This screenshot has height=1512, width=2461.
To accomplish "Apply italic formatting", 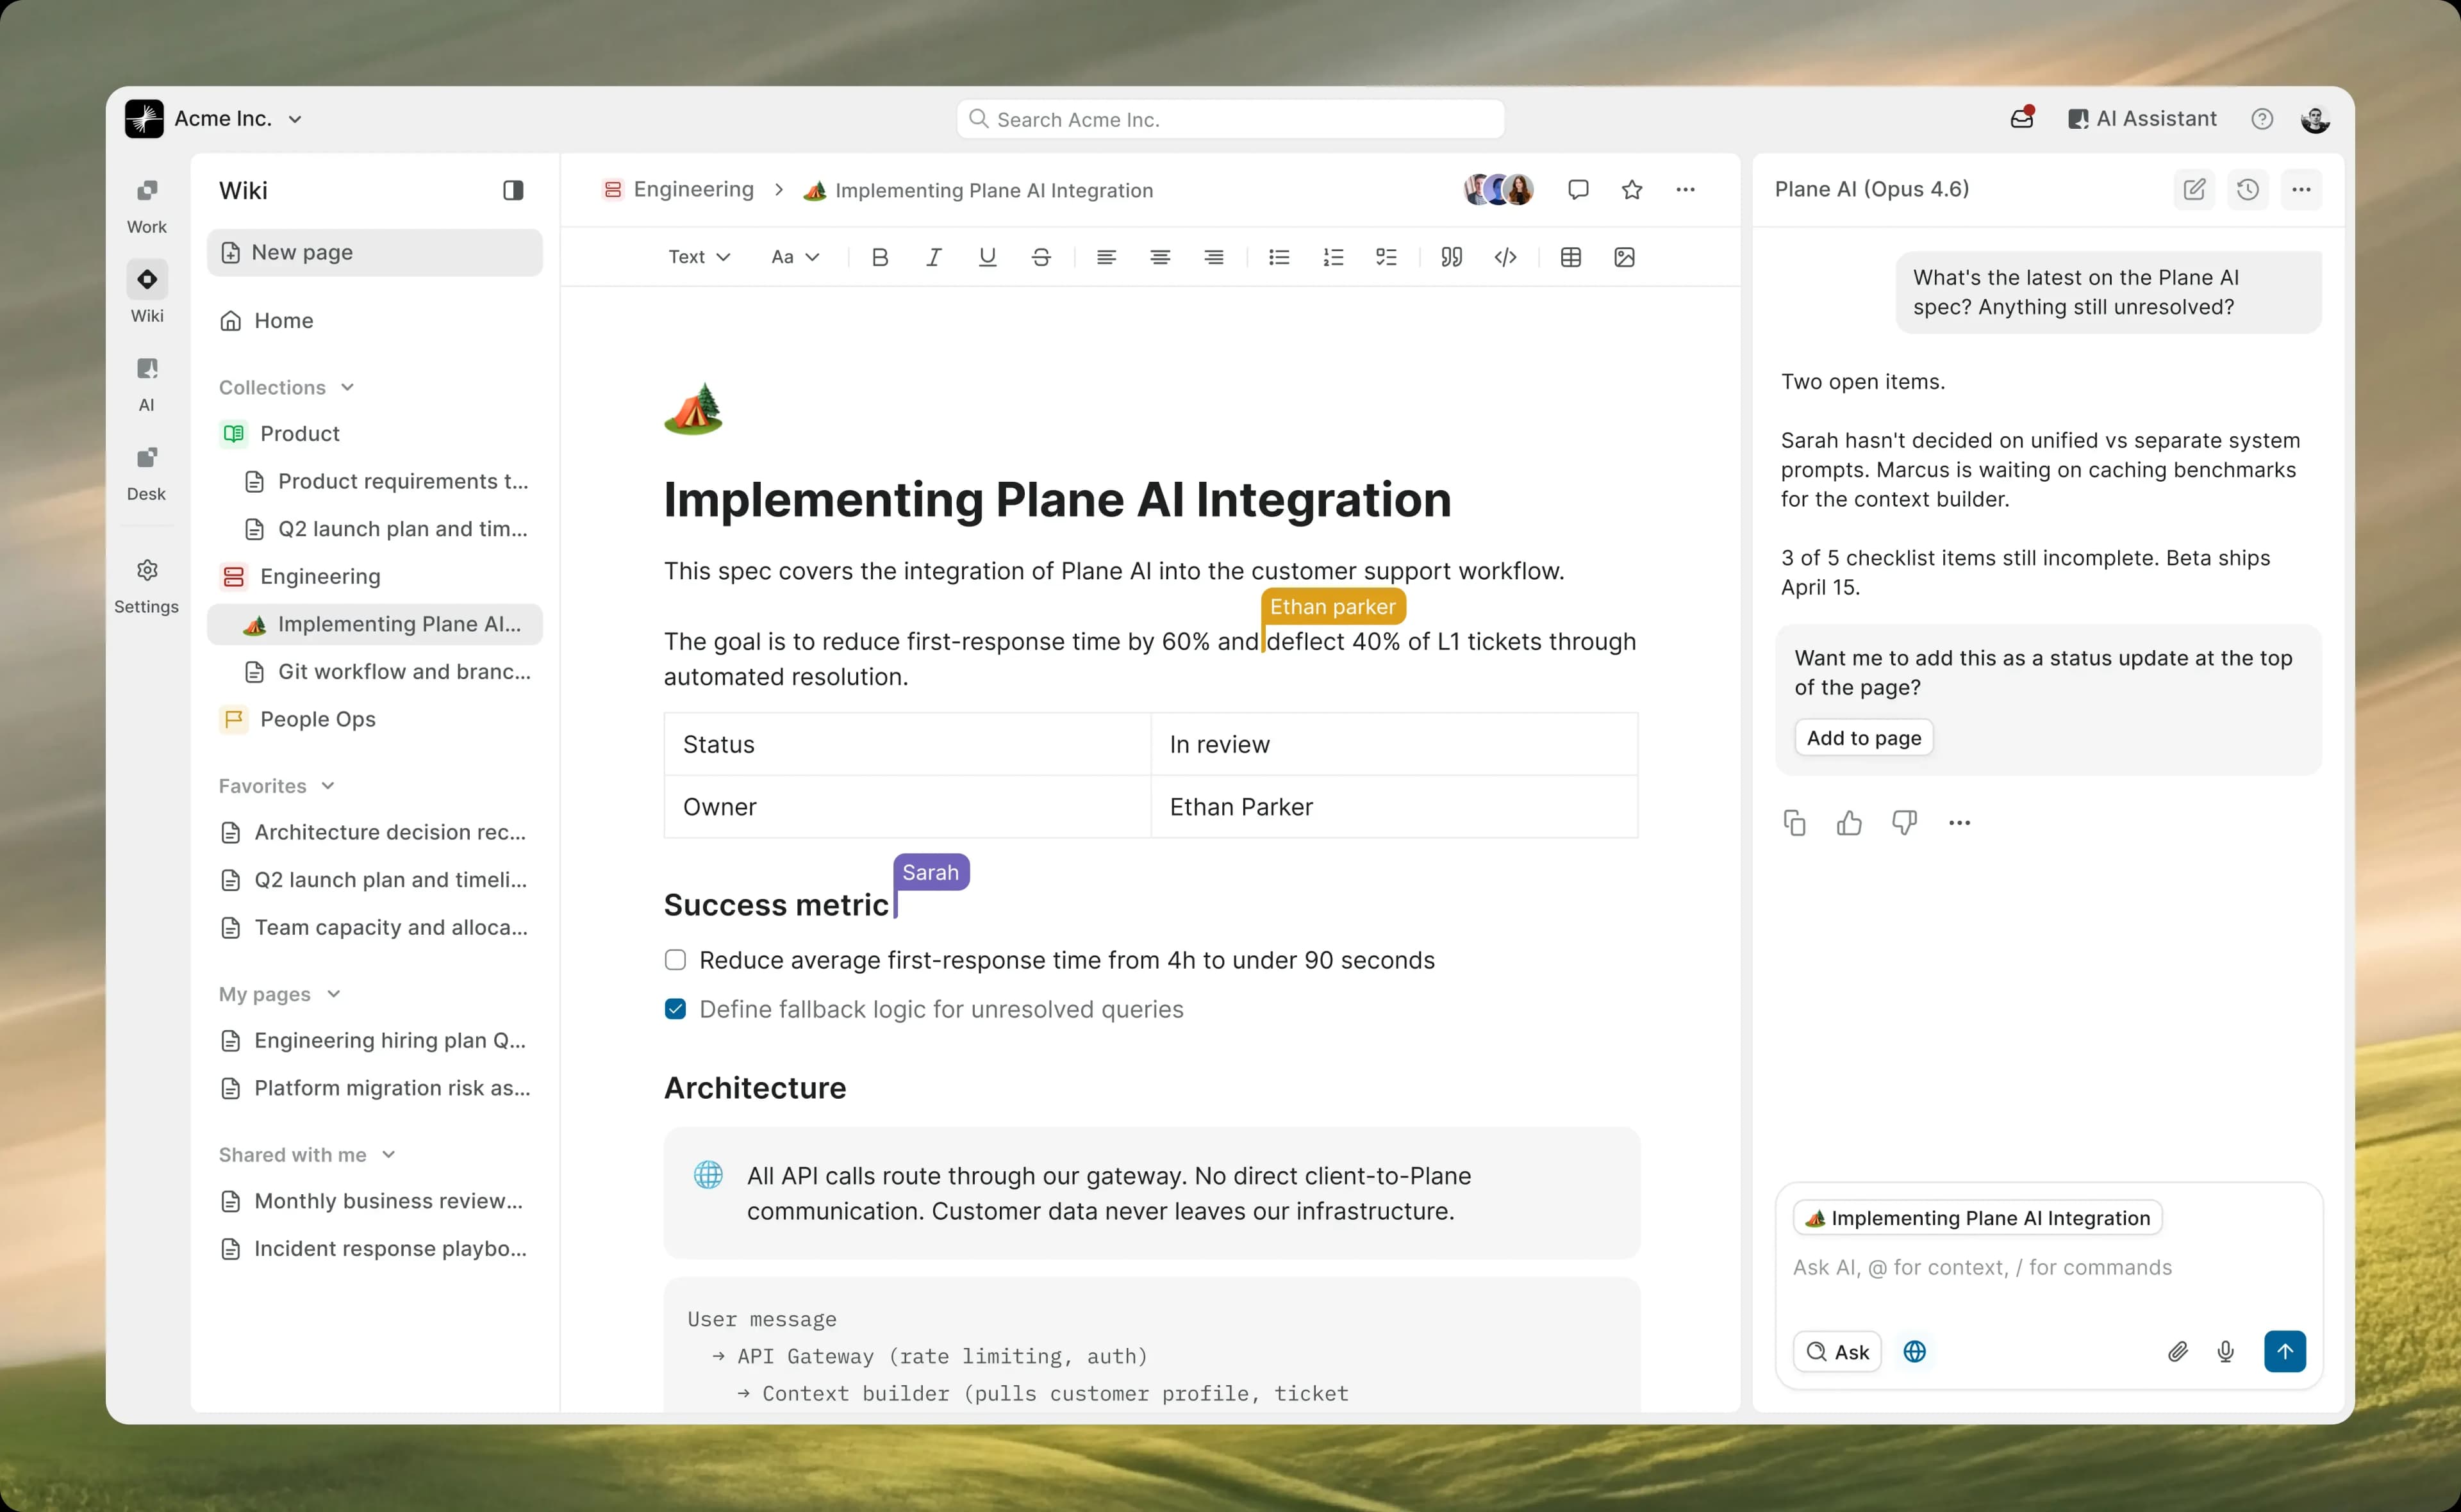I will pyautogui.click(x=934, y=257).
